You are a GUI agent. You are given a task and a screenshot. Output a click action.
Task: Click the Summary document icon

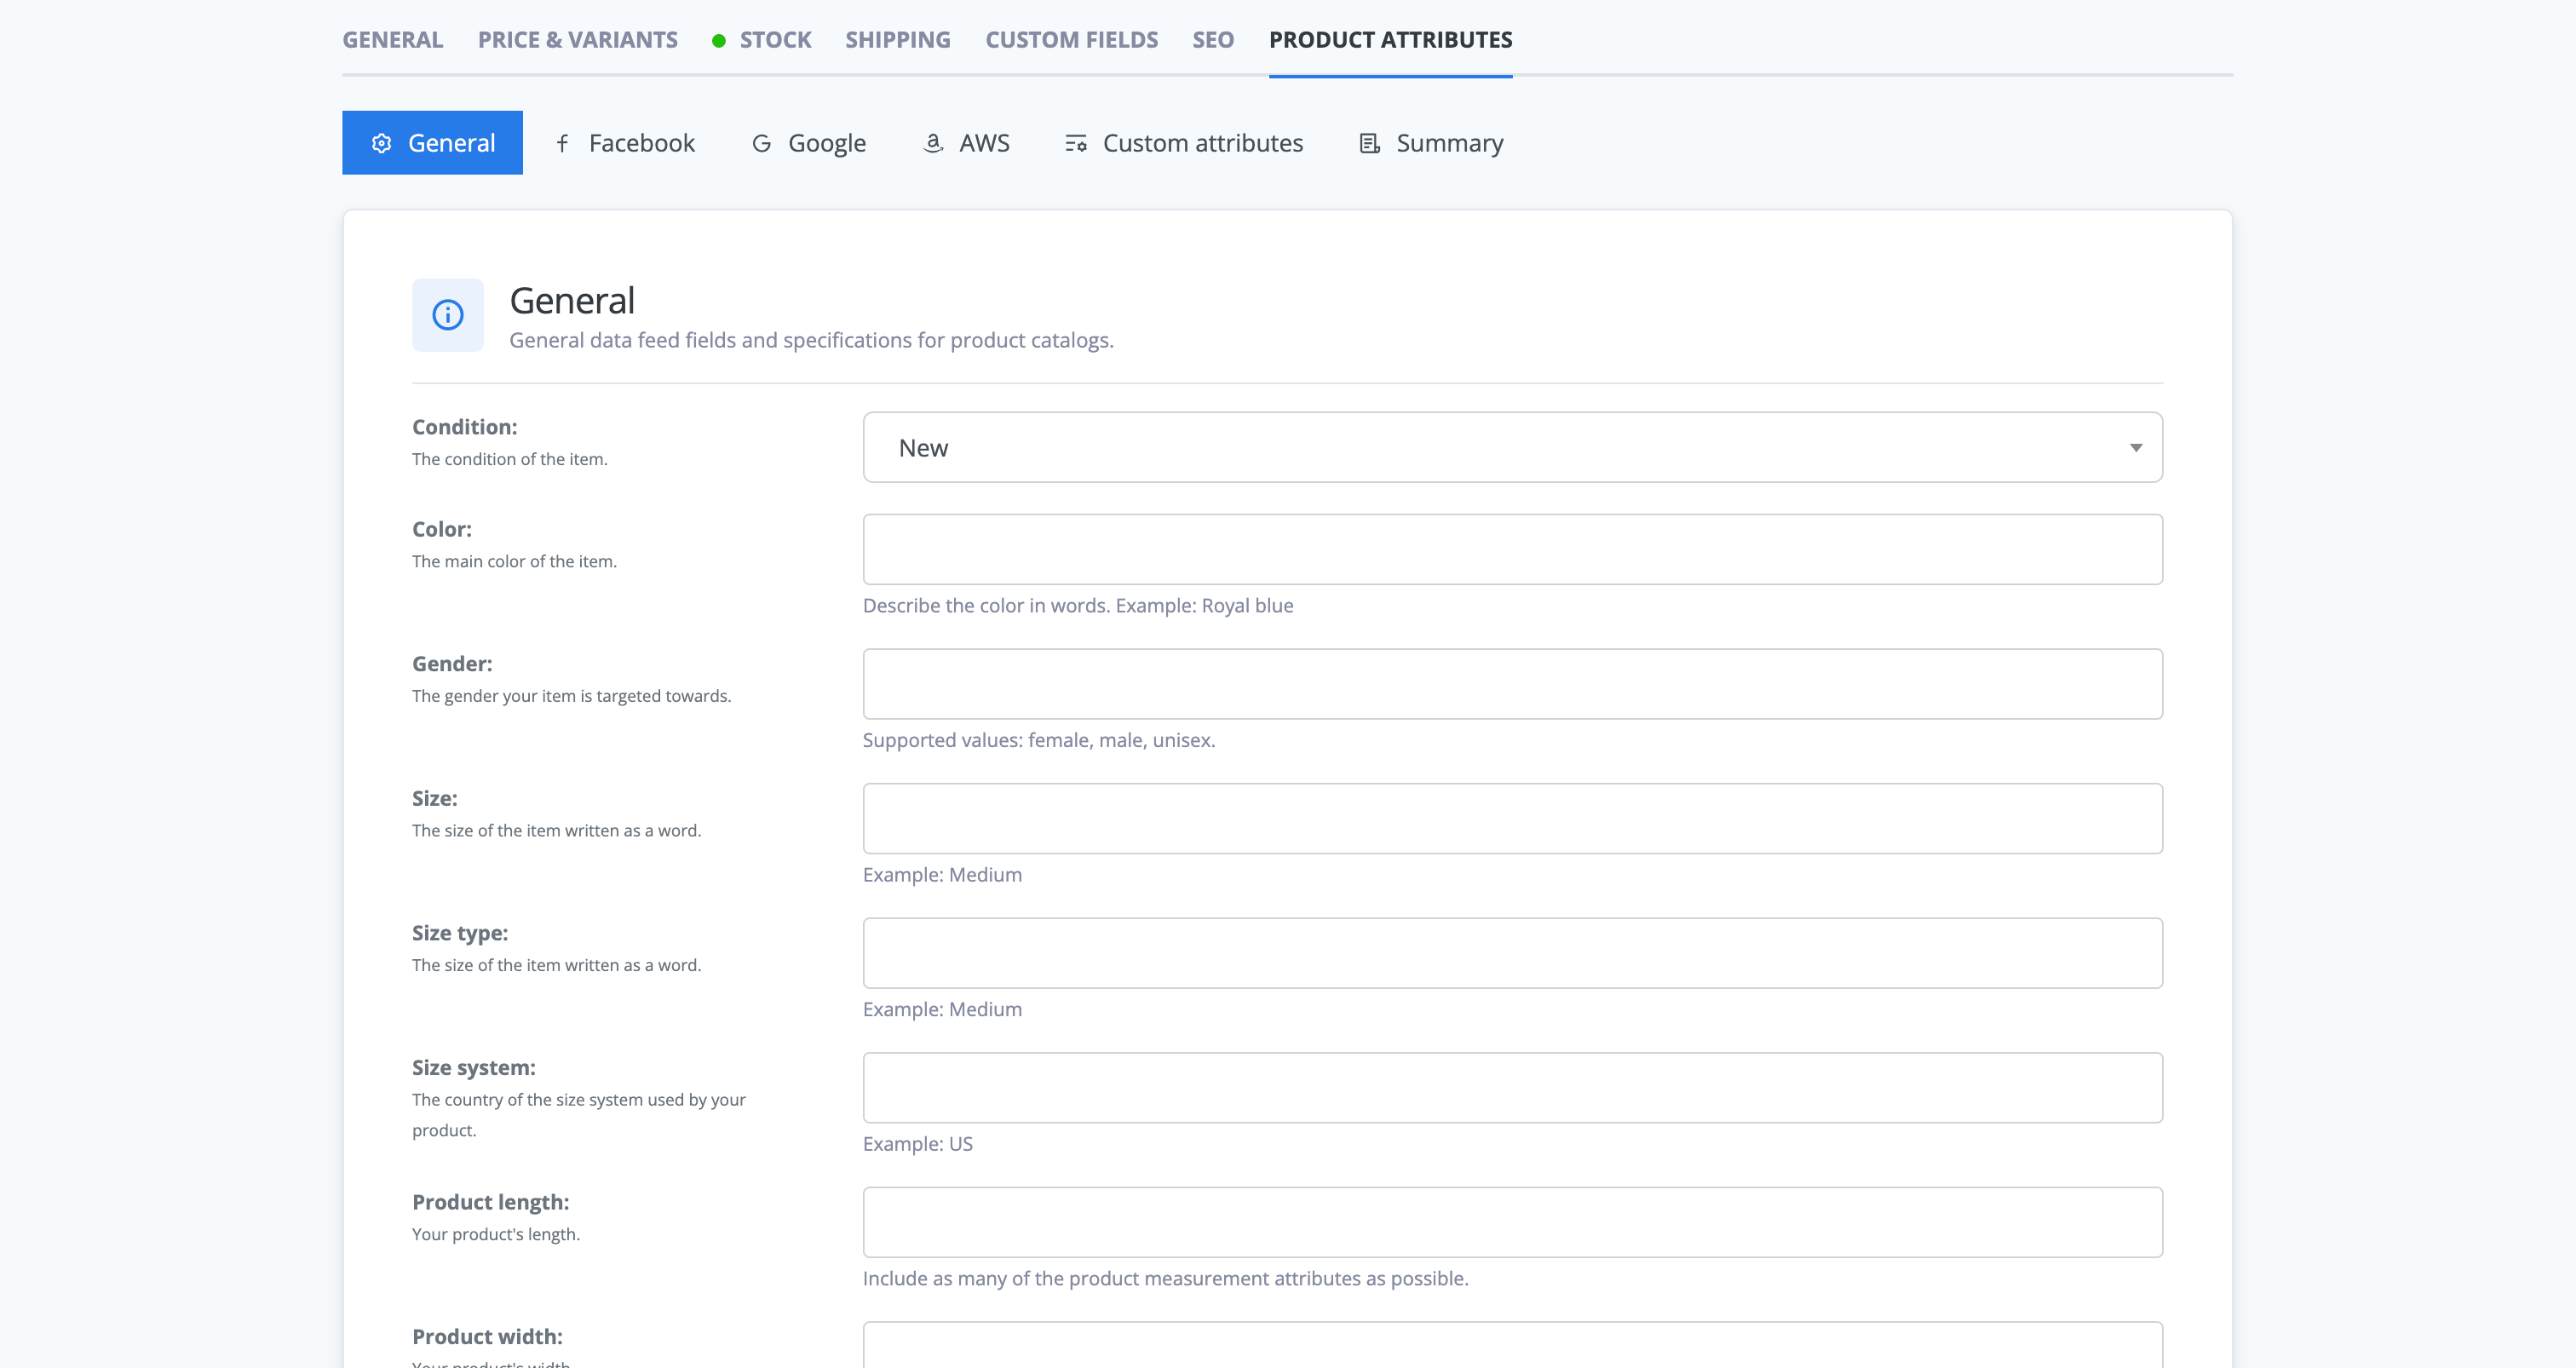click(1370, 143)
